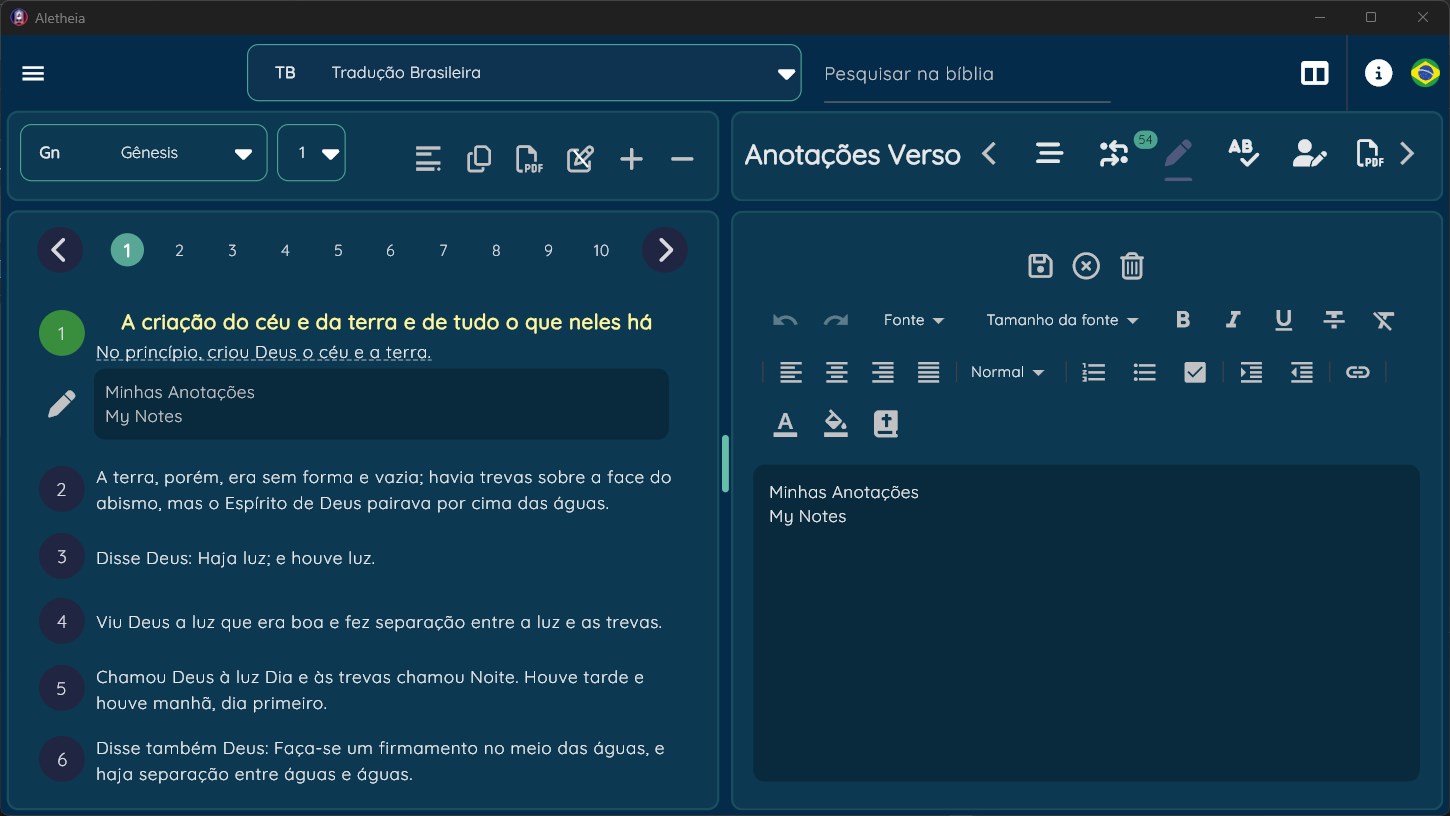Toggle the checklist format button
1450x816 pixels.
click(x=1195, y=372)
